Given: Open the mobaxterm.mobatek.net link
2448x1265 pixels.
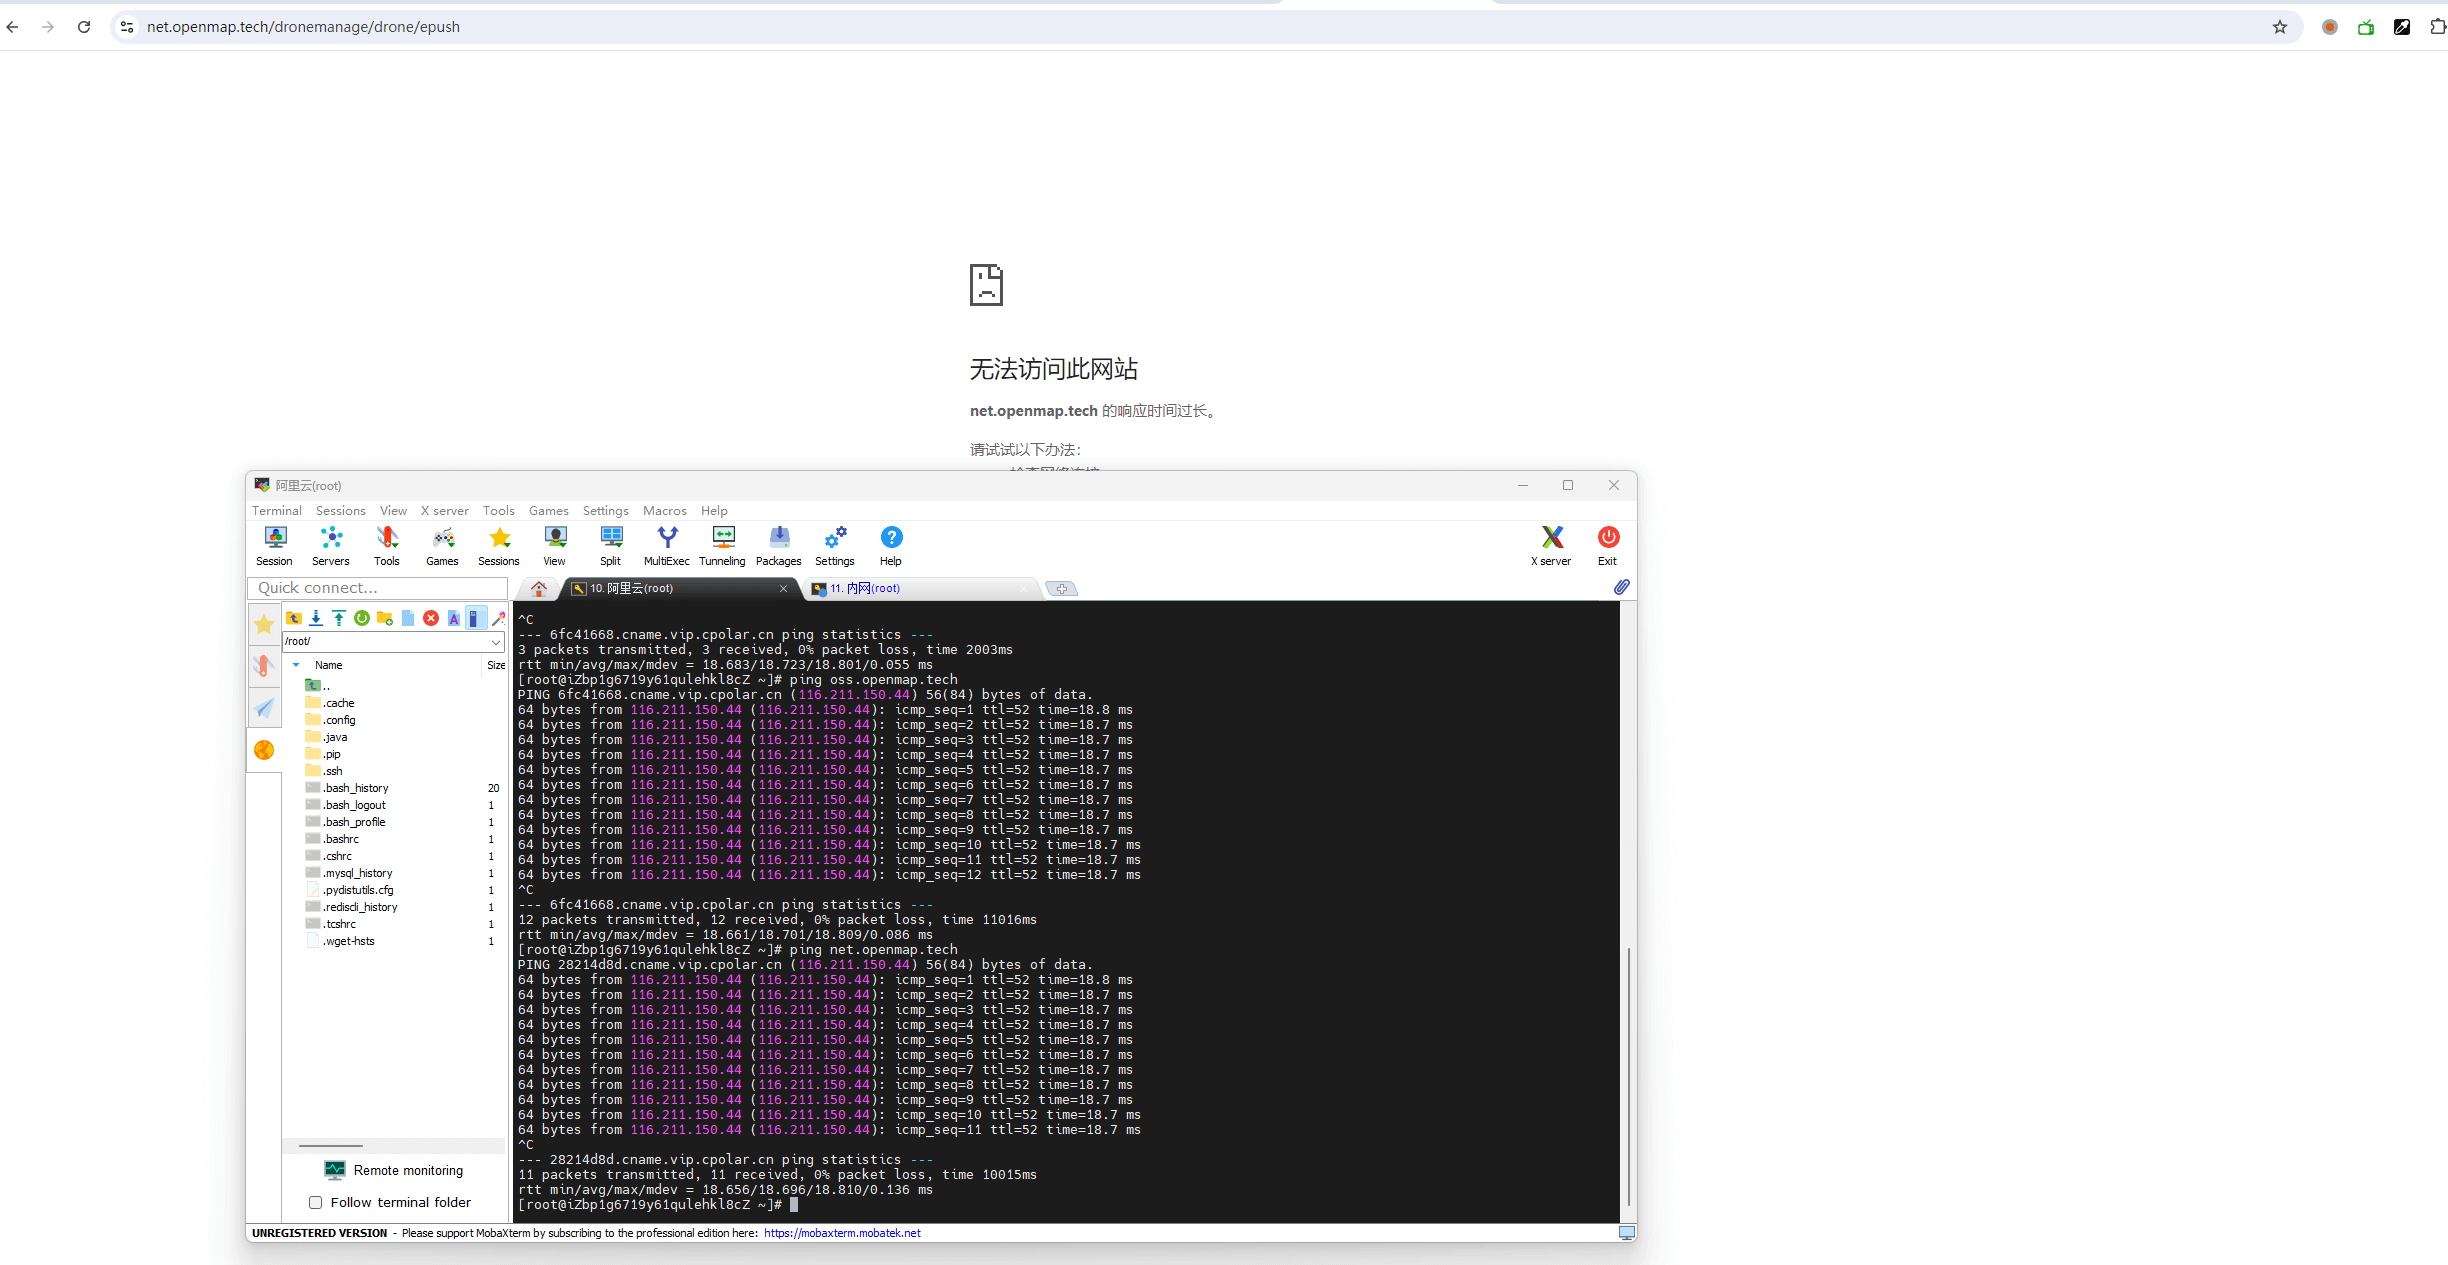Looking at the screenshot, I should (842, 1233).
